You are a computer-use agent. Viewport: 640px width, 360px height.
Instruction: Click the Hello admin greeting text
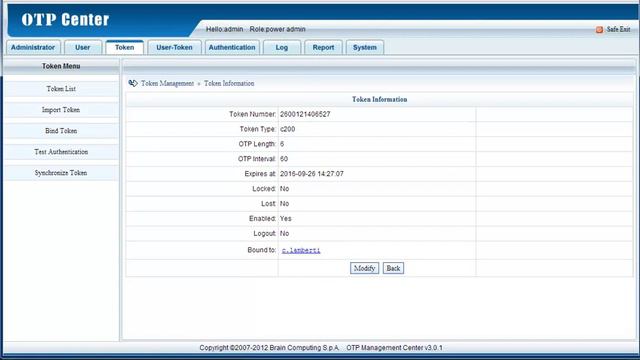click(x=224, y=29)
